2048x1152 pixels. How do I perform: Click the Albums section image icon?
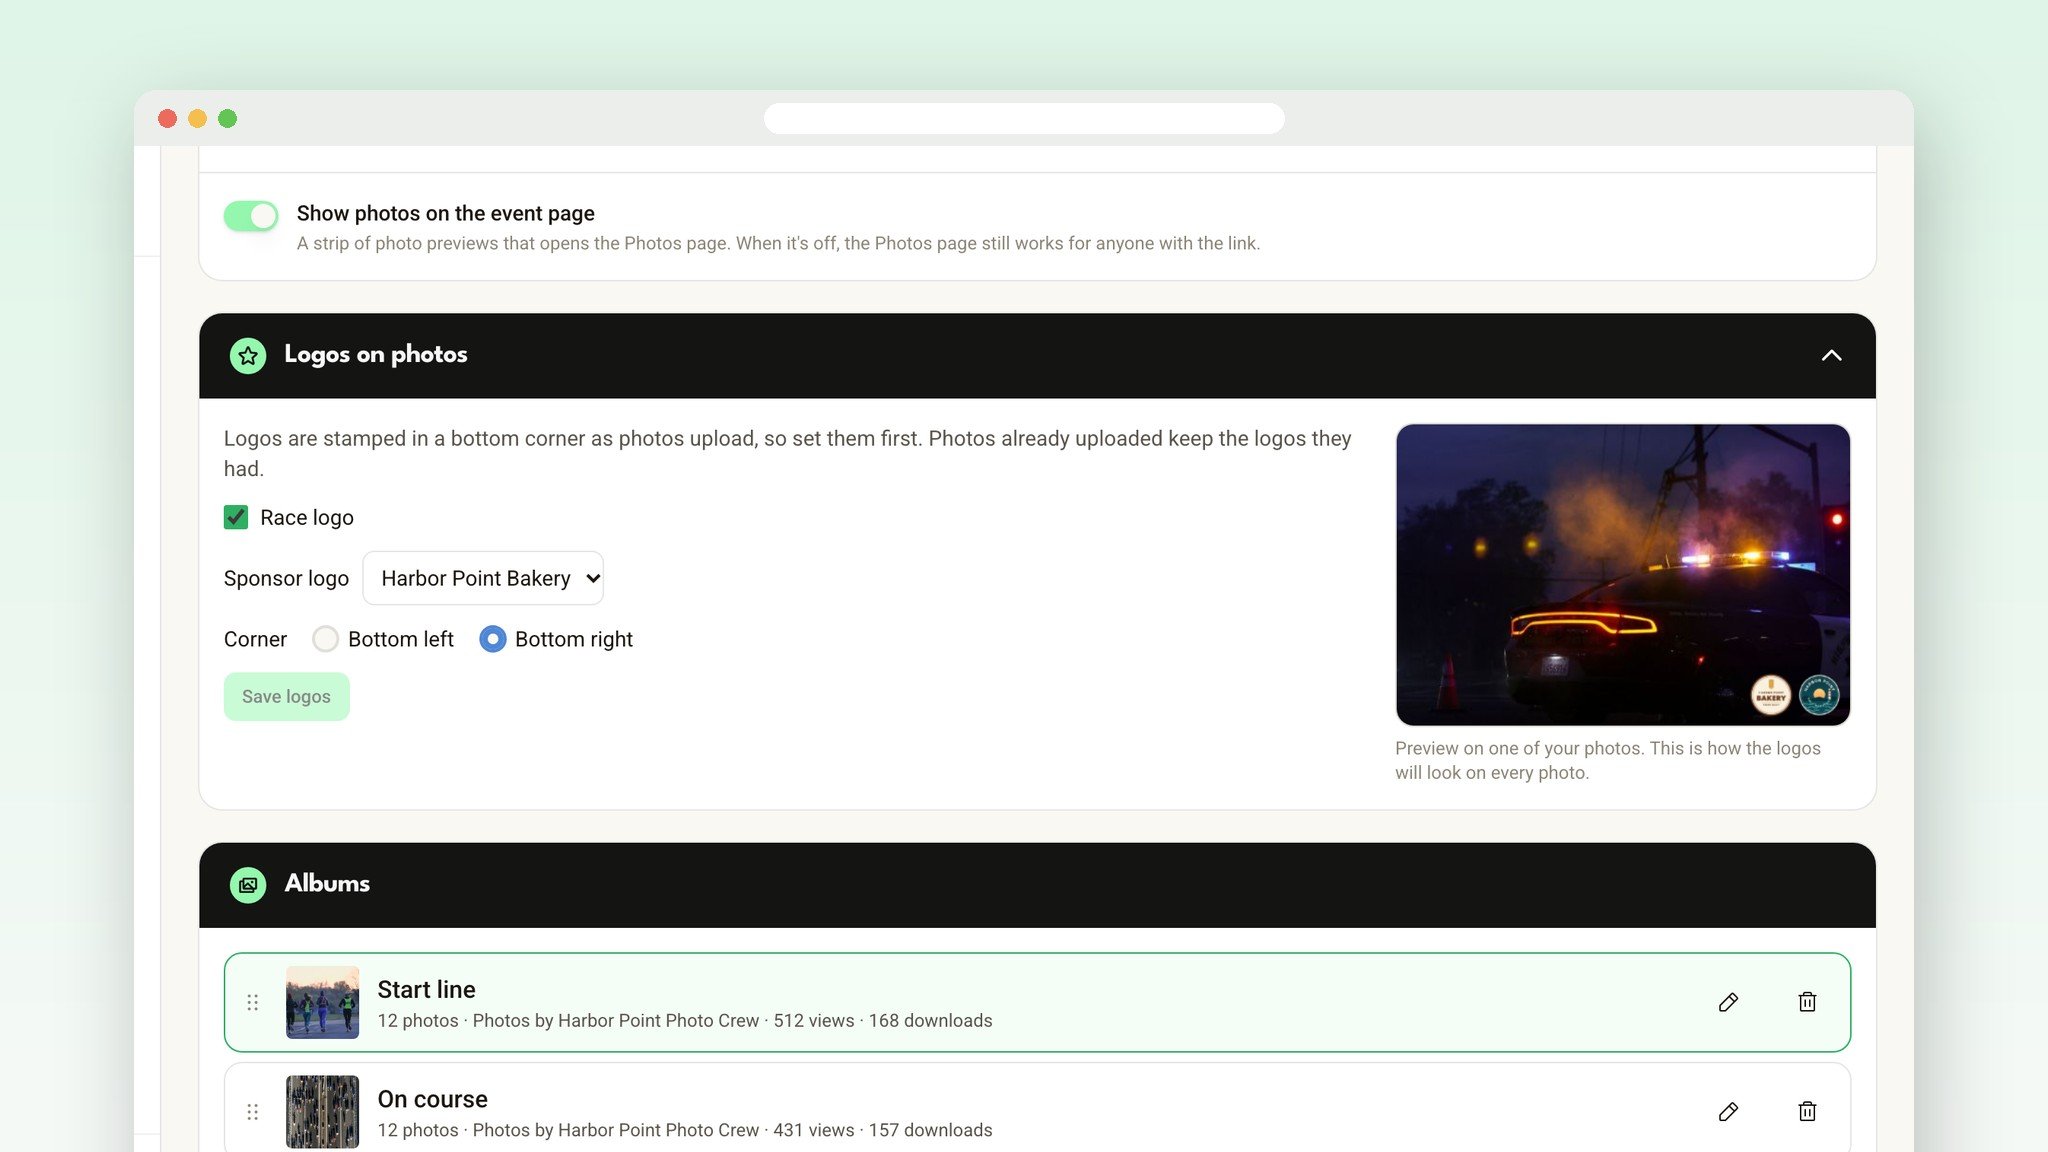(248, 885)
